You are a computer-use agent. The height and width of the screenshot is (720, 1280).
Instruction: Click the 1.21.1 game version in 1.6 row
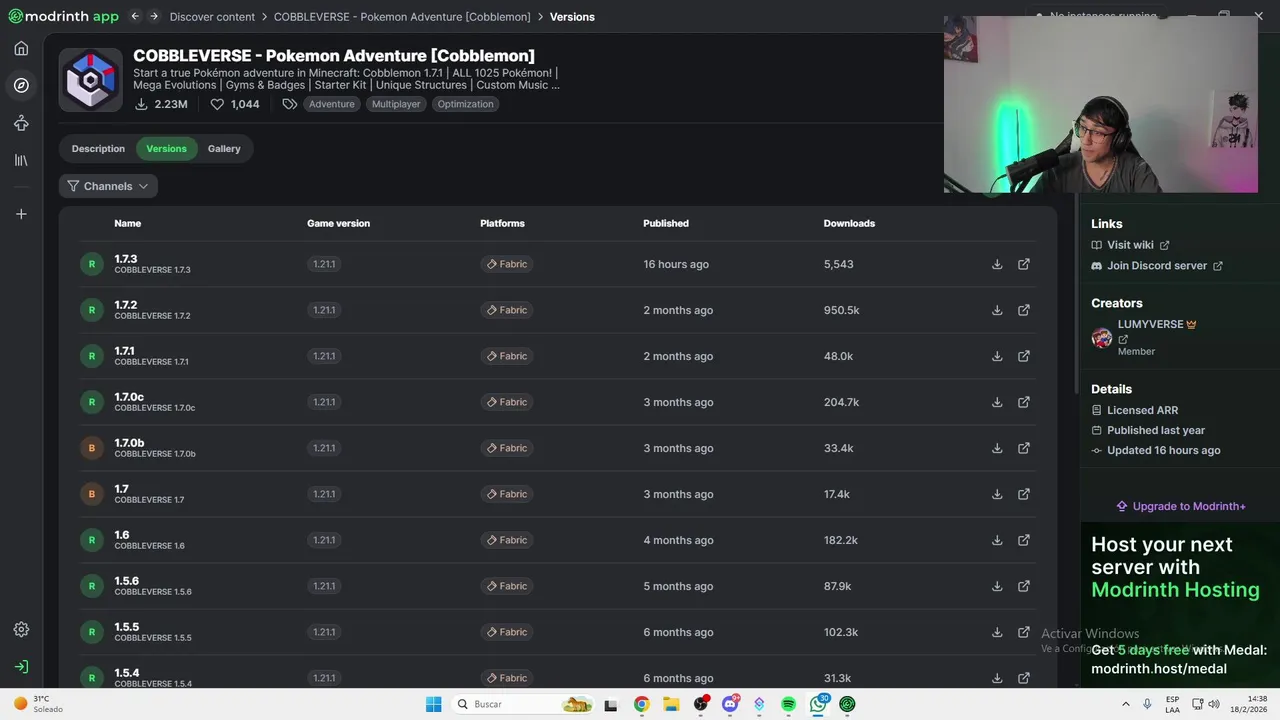click(x=324, y=540)
